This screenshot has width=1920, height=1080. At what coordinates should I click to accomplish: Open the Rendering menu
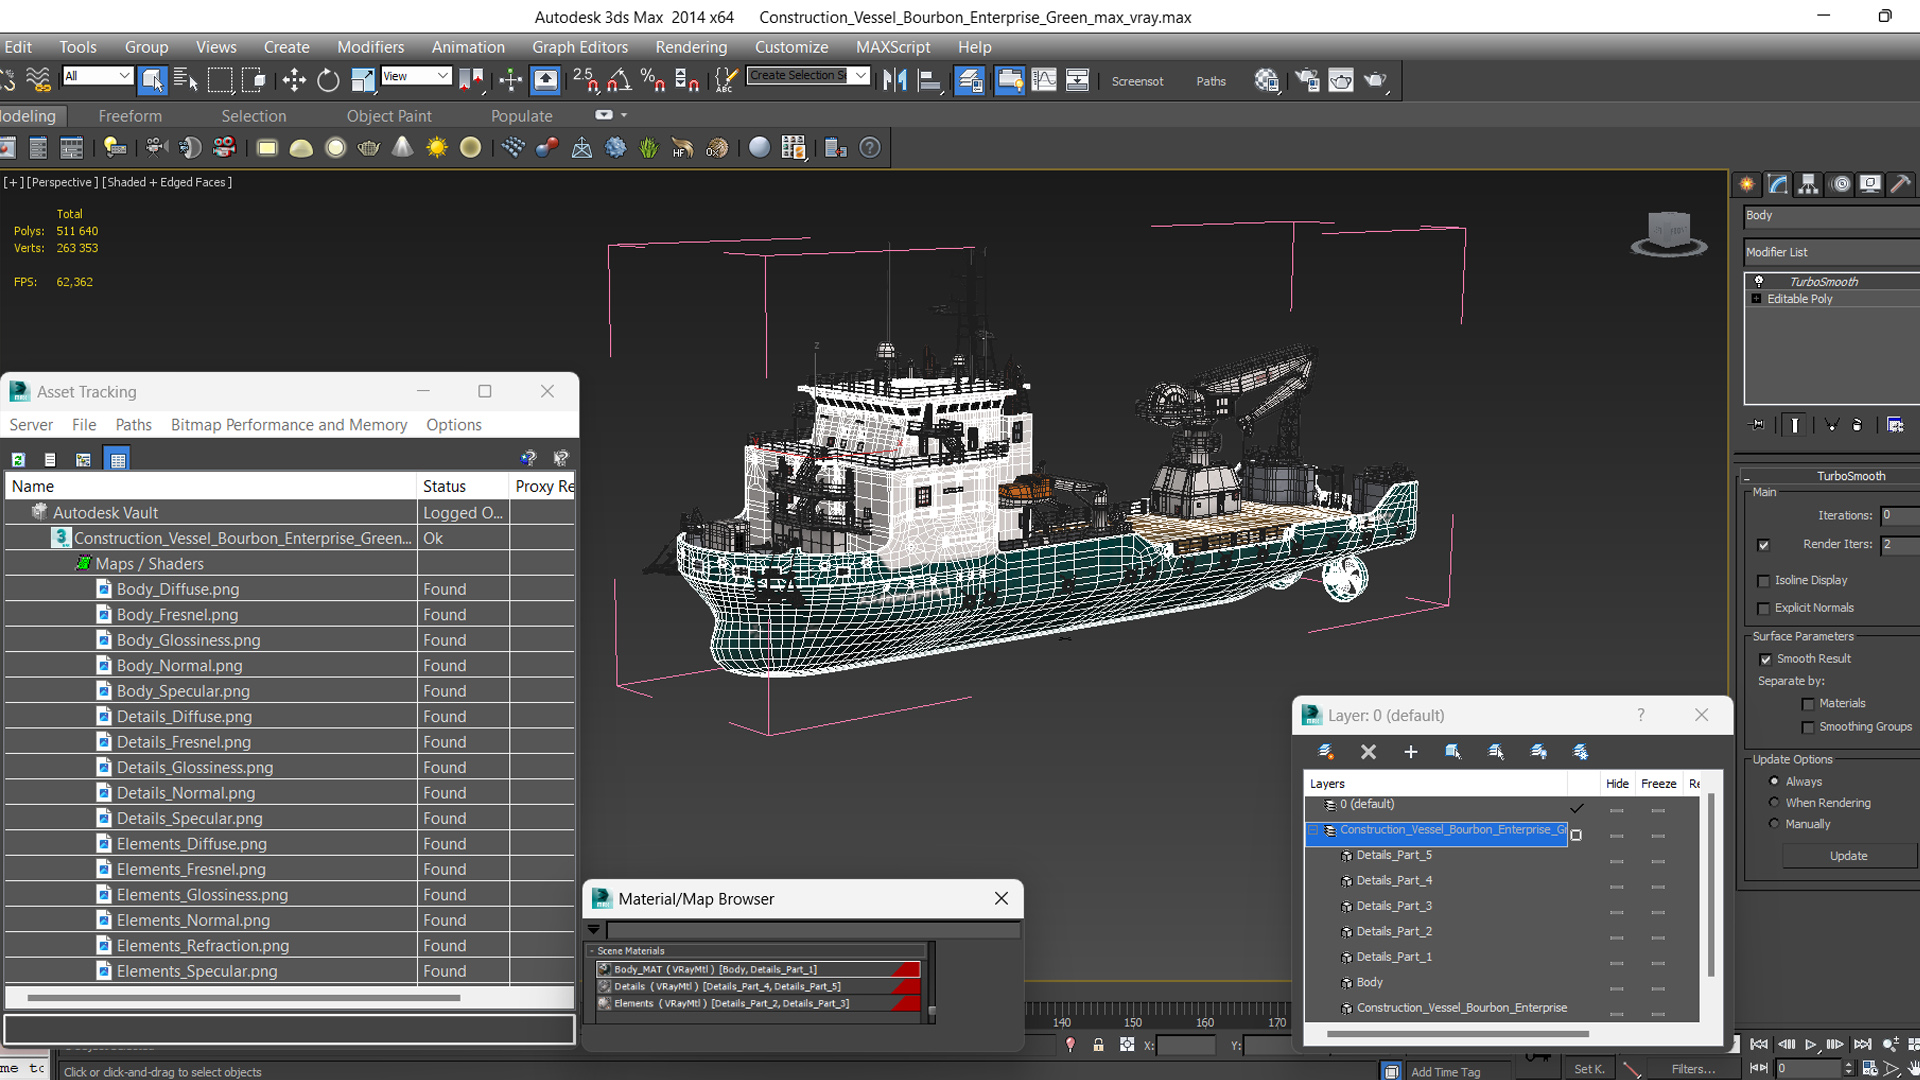(691, 47)
